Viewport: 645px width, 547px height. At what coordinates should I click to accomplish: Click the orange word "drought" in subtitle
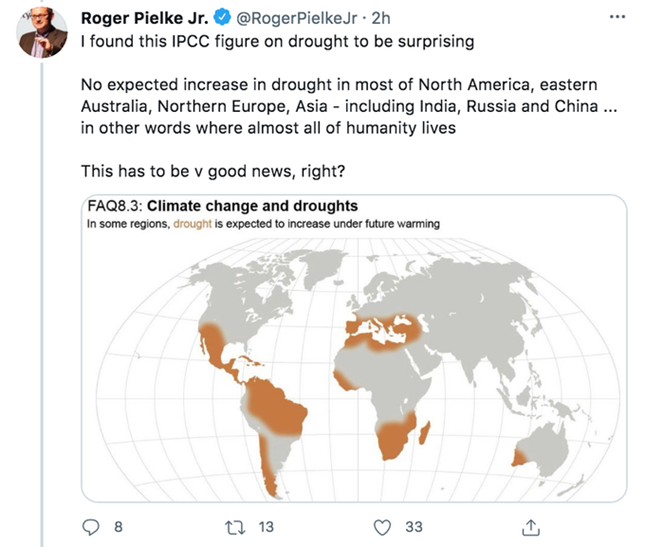[192, 224]
